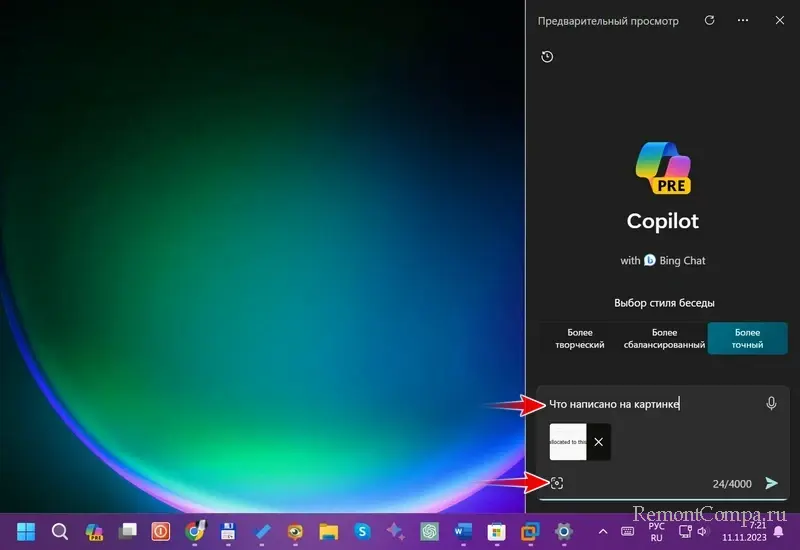Select "Более творческий" conversation style
This screenshot has width=800, height=550.
(580, 338)
